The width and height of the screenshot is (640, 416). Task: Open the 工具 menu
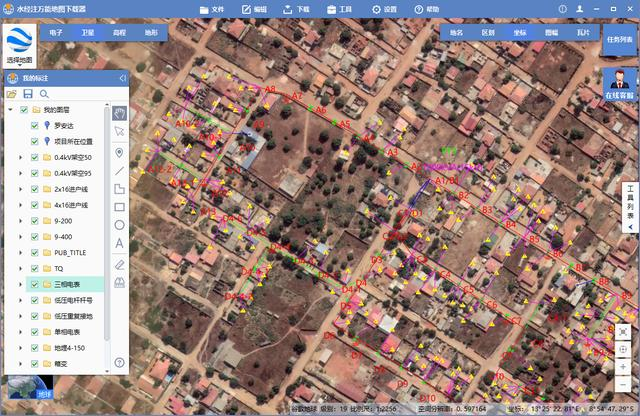pos(339,9)
